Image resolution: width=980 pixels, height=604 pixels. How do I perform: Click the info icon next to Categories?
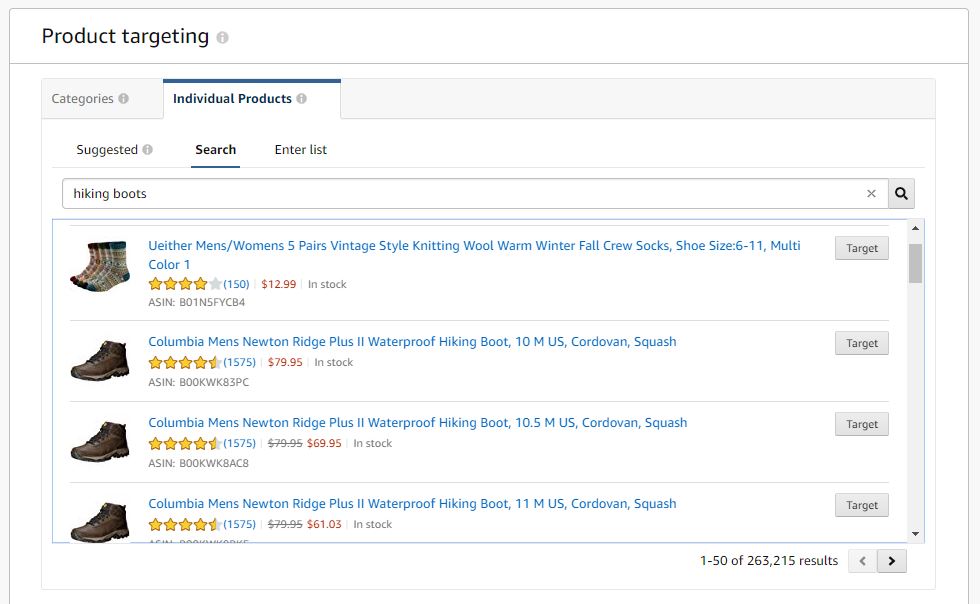(124, 99)
